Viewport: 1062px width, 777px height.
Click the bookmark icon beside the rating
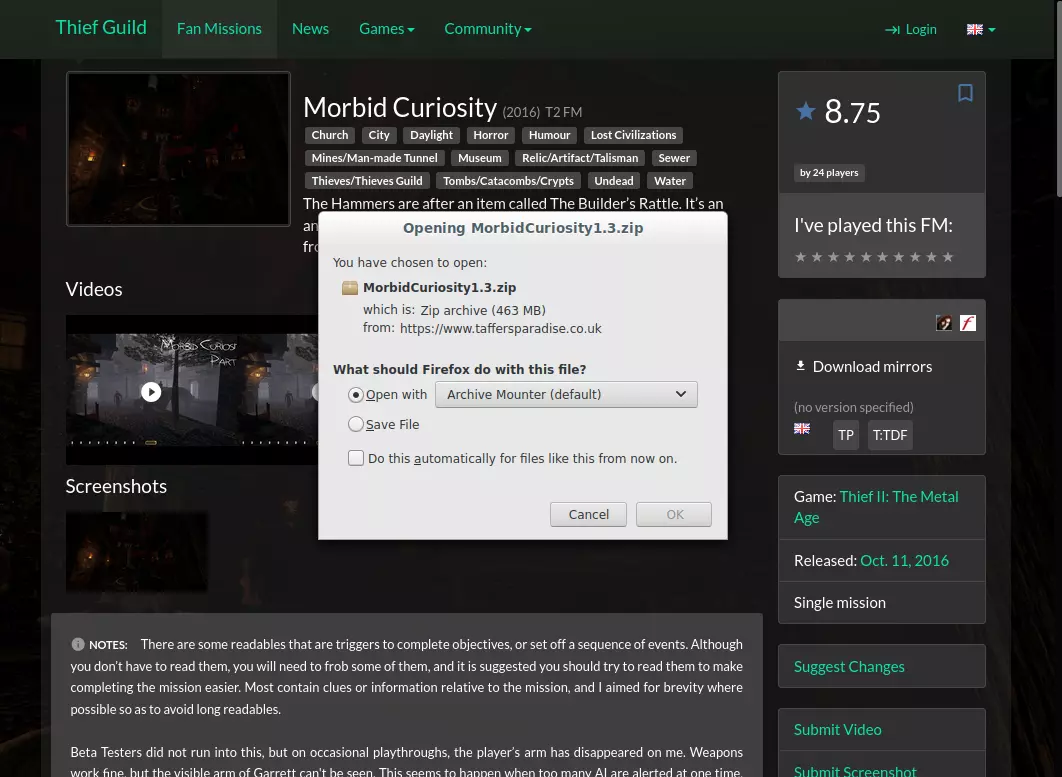pyautogui.click(x=965, y=93)
